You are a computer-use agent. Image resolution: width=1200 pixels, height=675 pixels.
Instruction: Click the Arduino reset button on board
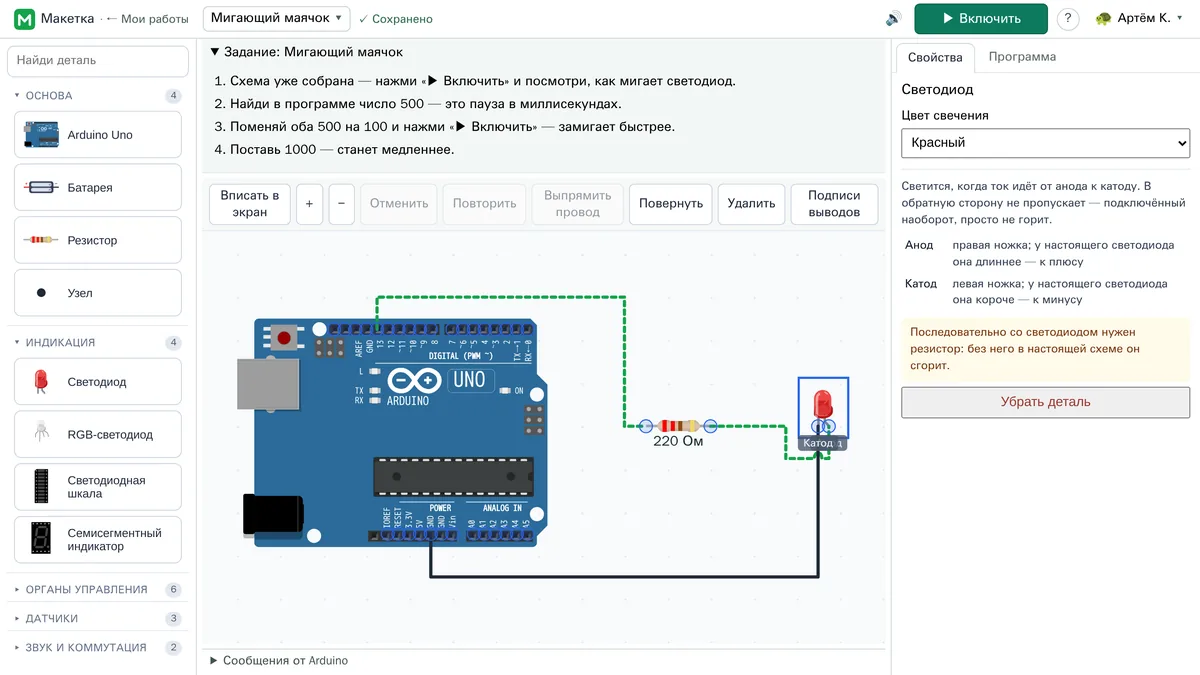click(284, 338)
